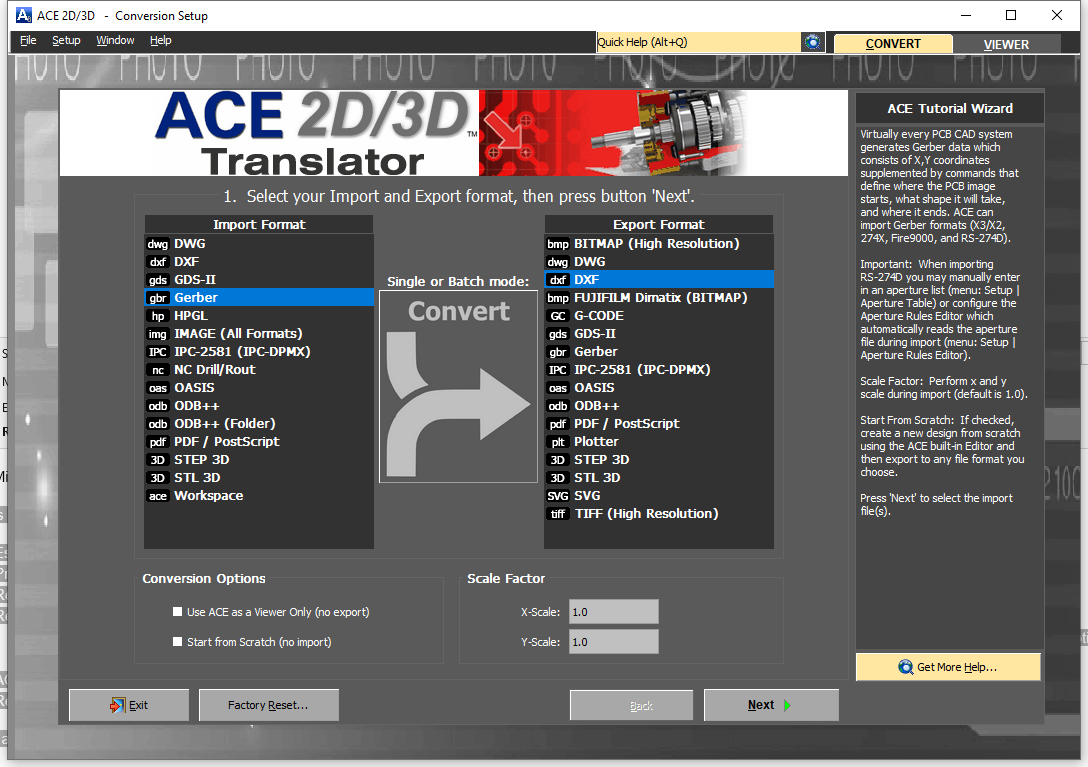Viewport: 1088px width, 767px height.
Task: Select OASIS as export format
Action: [x=658, y=388]
